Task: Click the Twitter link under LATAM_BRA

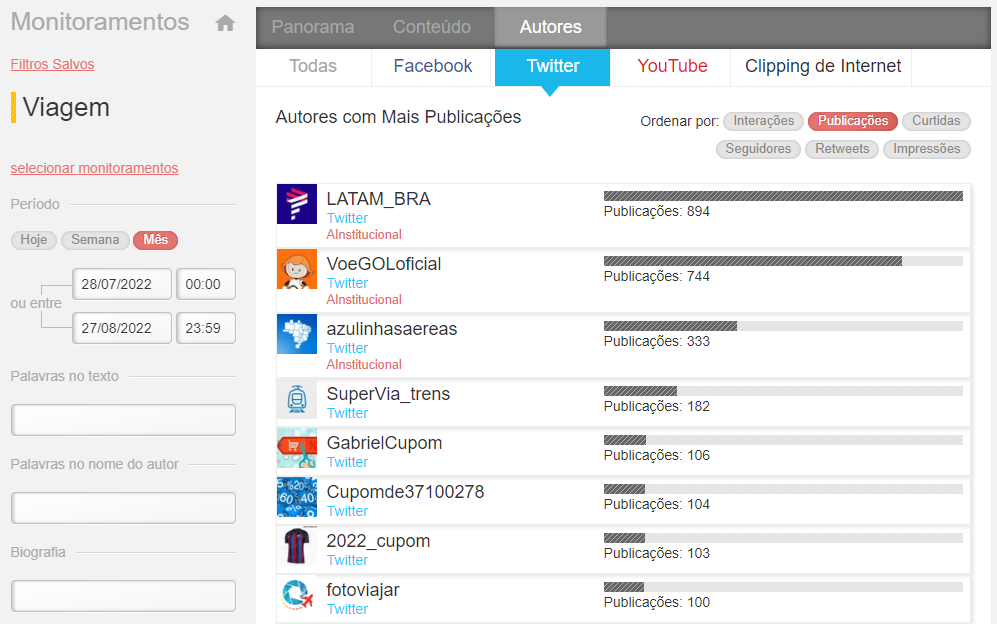Action: [347, 218]
